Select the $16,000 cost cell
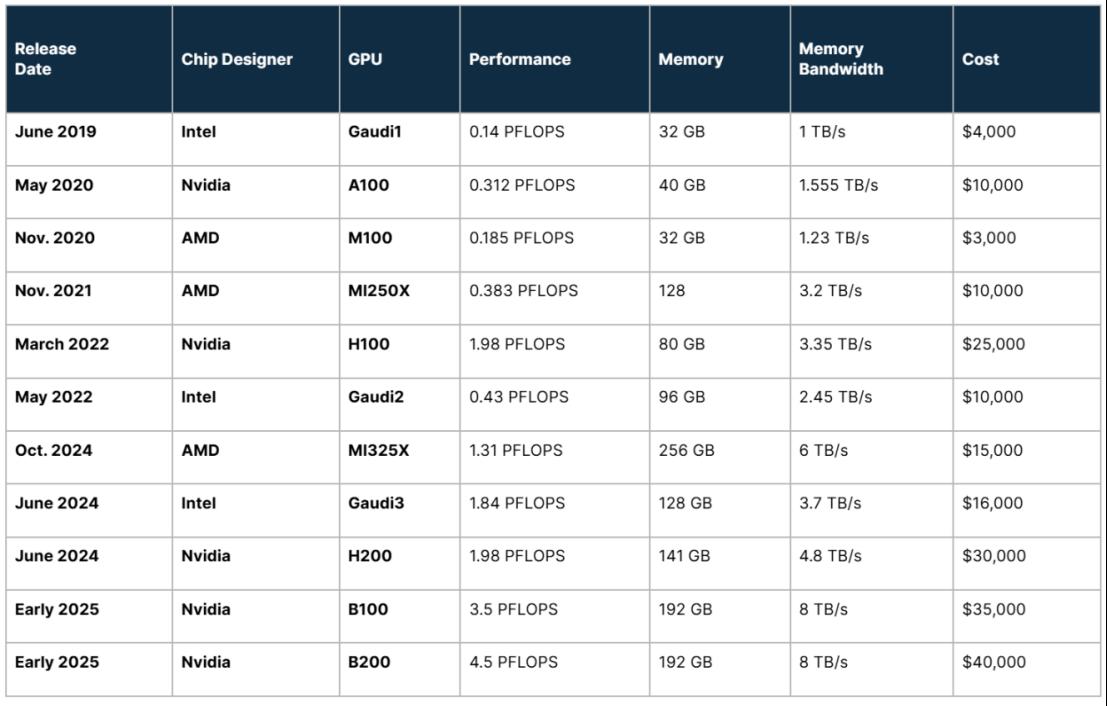Image resolution: width=1107 pixels, height=706 pixels. coord(1027,510)
